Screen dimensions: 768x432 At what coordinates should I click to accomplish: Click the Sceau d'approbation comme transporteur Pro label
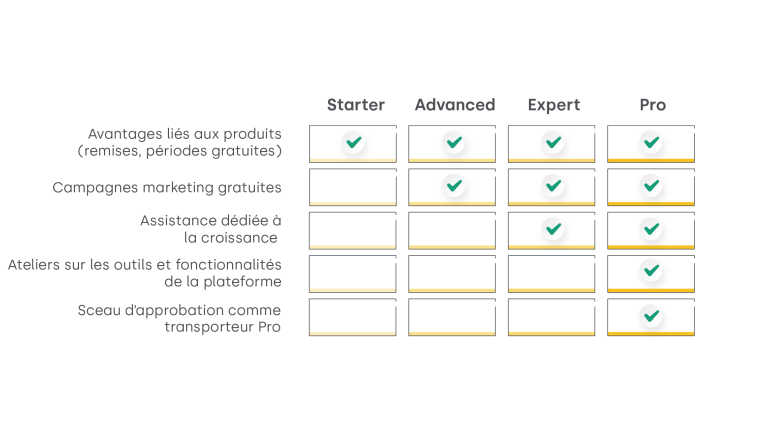179,318
